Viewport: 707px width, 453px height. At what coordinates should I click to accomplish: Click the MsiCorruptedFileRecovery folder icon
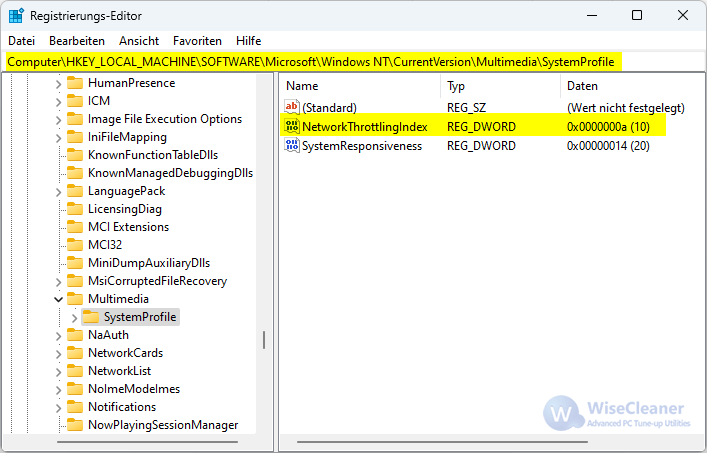(75, 281)
